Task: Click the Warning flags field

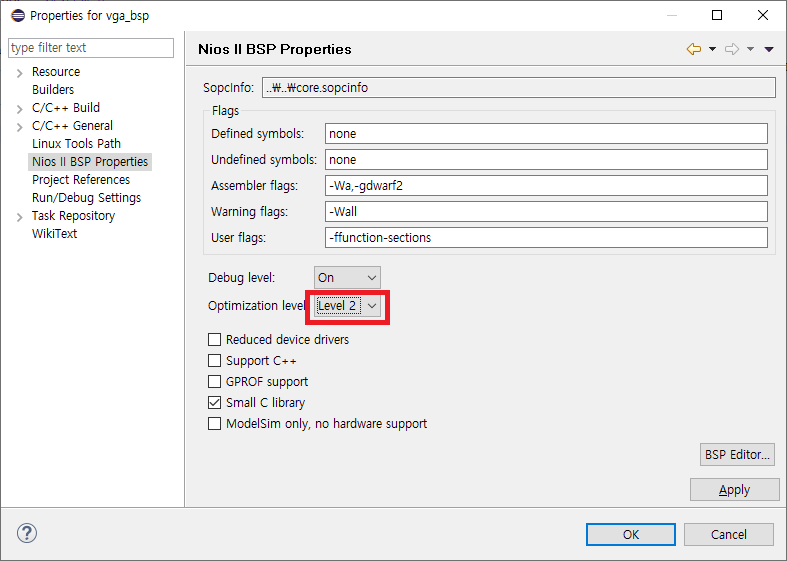Action: coord(546,212)
